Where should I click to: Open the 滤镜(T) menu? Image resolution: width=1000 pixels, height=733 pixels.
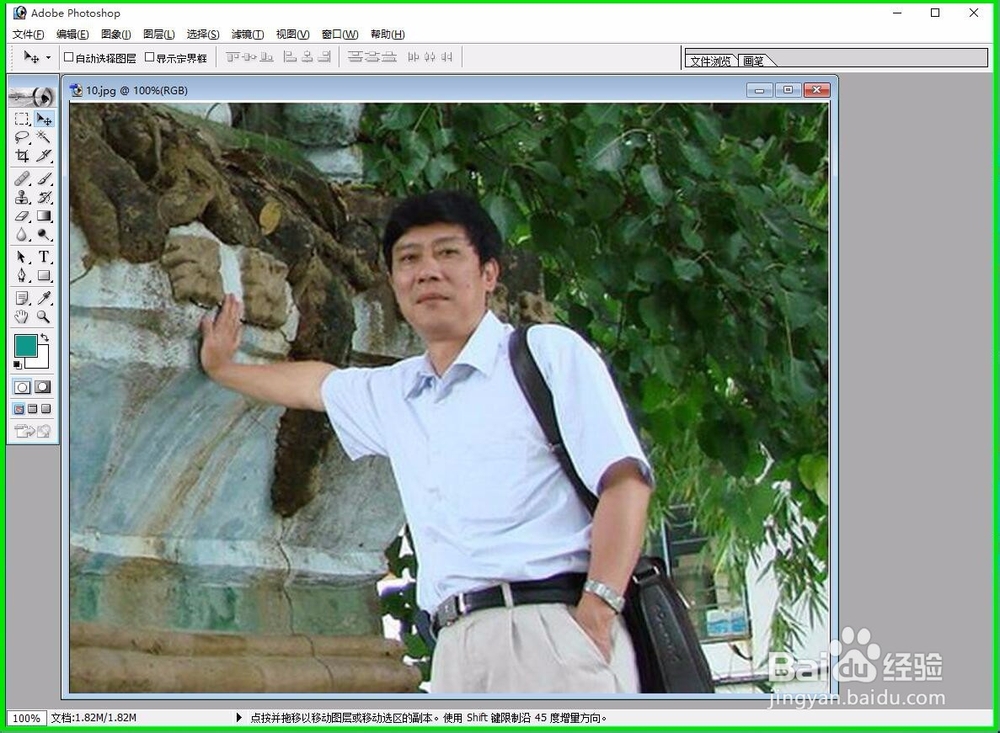tap(247, 34)
